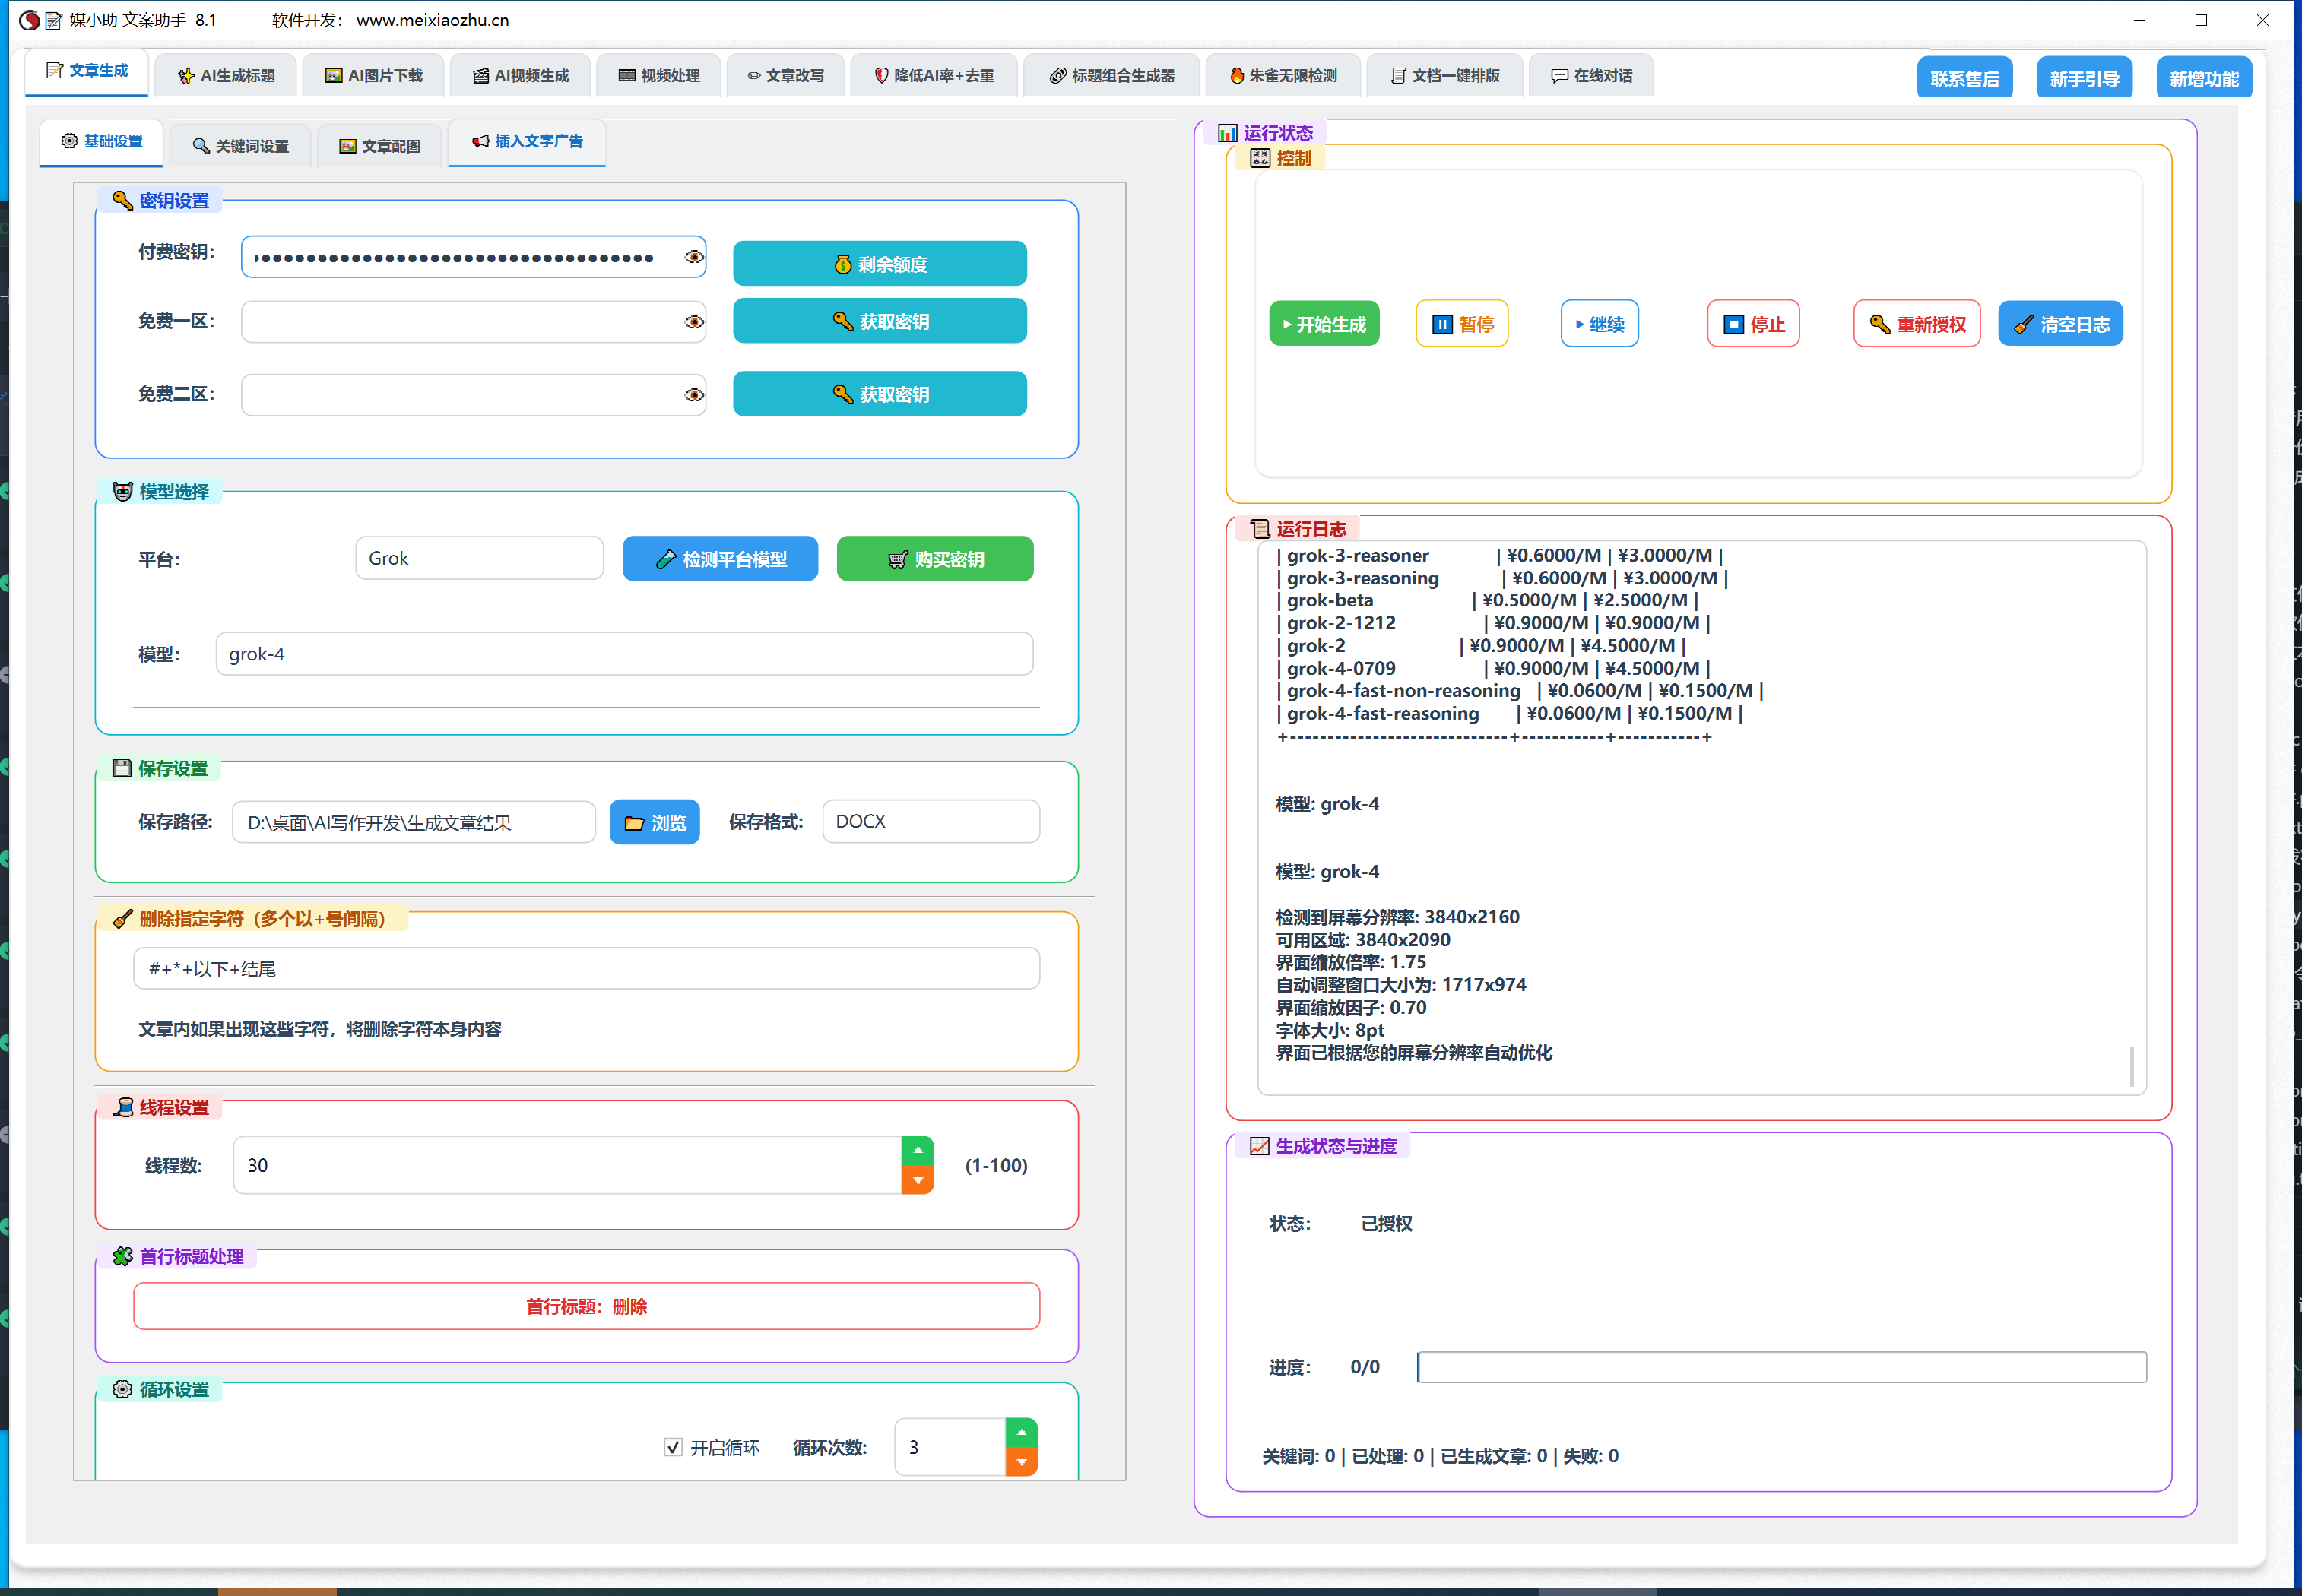Click 检测平台模型 to detect models
The width and height of the screenshot is (2302, 1596).
pos(719,559)
